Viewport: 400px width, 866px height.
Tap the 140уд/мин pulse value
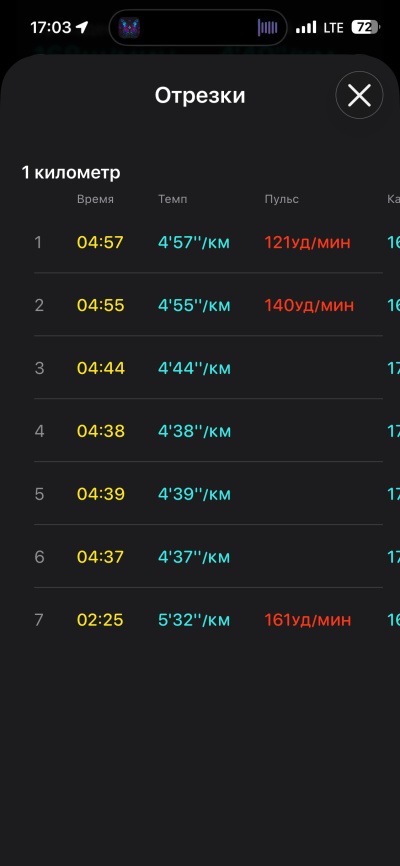[x=308, y=305]
